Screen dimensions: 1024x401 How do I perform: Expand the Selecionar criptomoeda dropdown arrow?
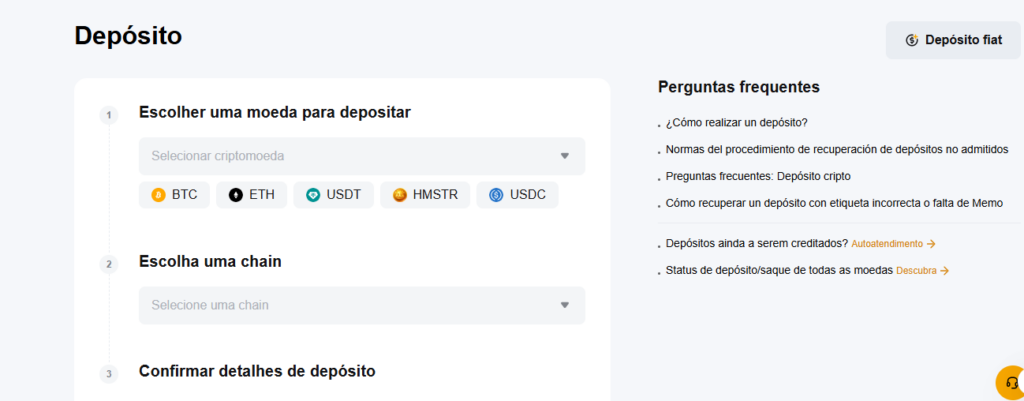[x=564, y=156]
